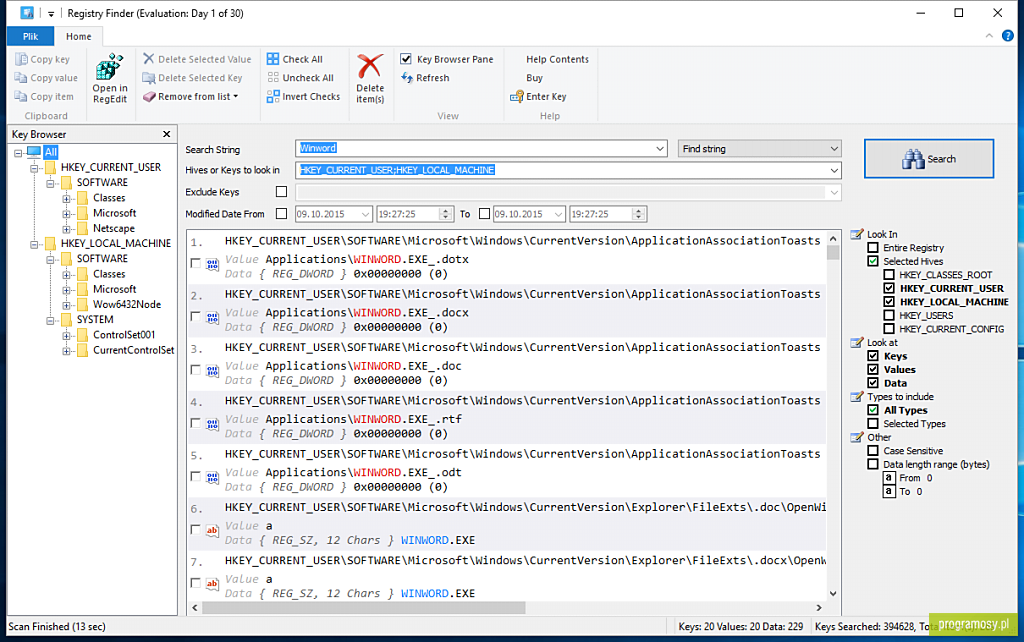Open the Find string mode dropdown
Screen dimensions: 1024x642
[760, 149]
